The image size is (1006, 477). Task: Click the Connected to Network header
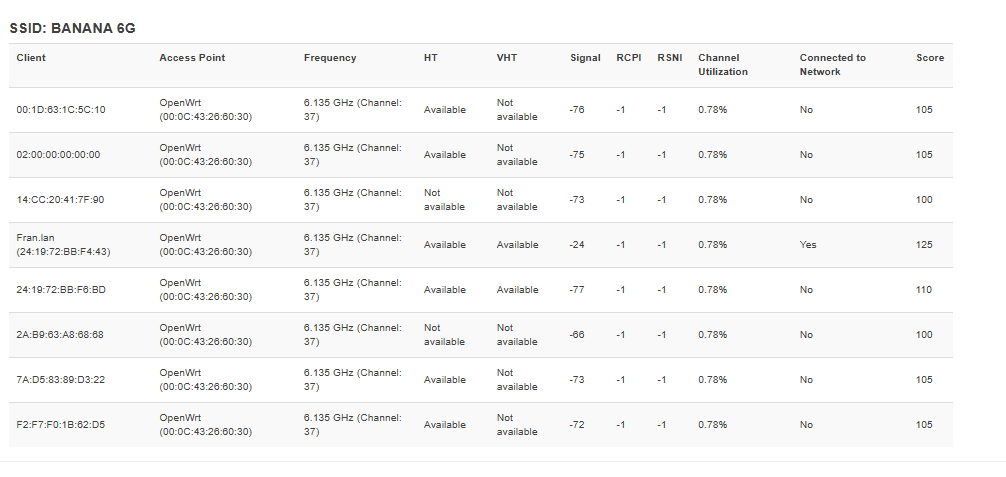[x=832, y=65]
